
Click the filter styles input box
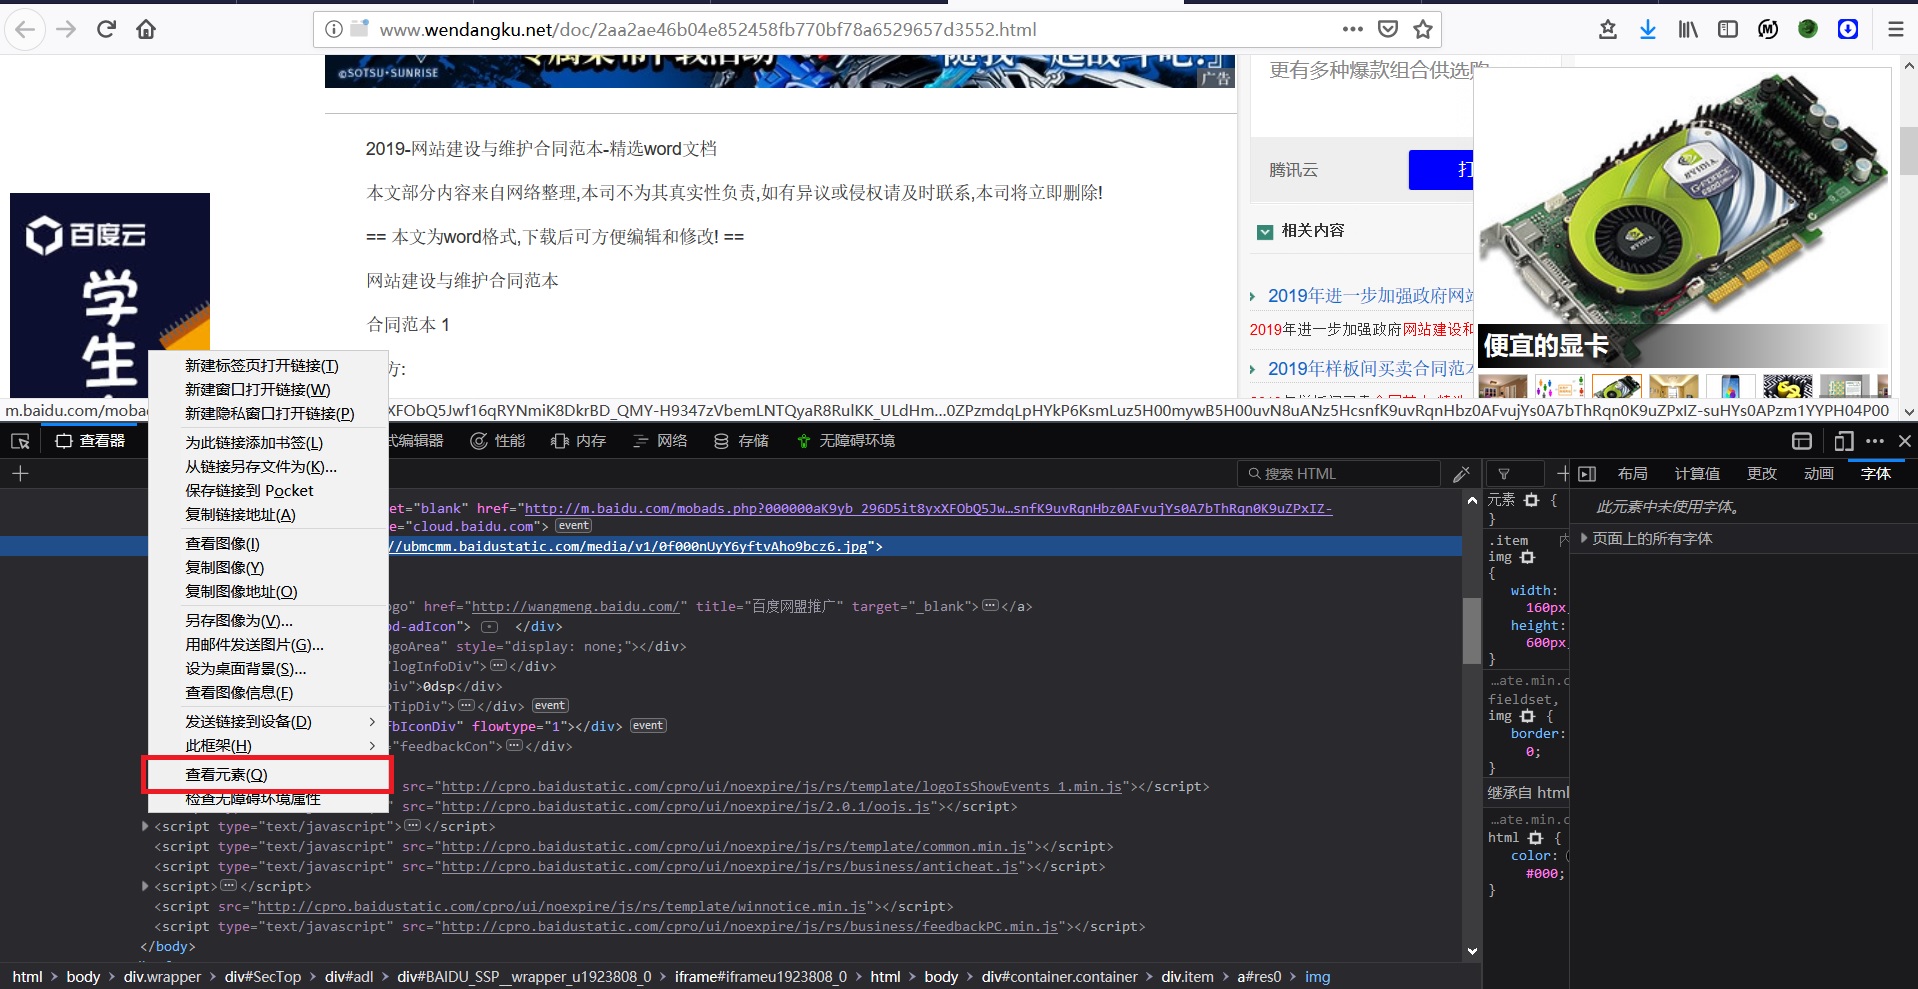click(1518, 473)
